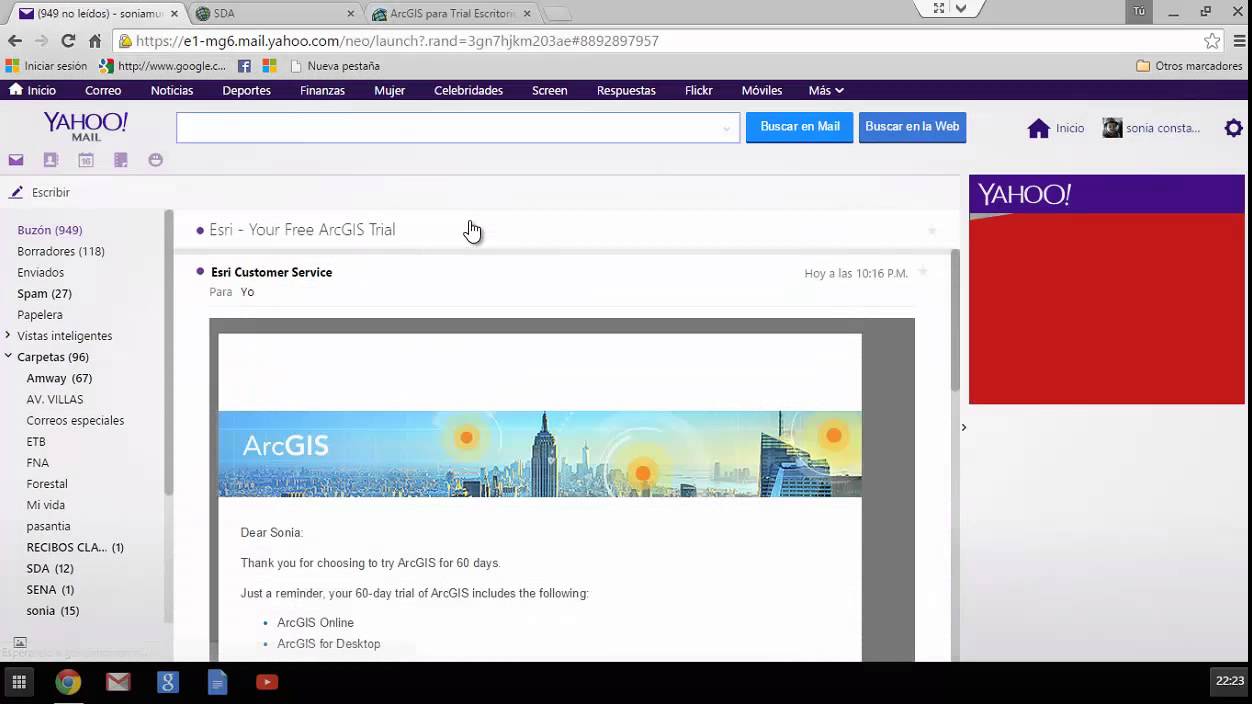Screen dimensions: 1252x704
Task: Open a new browser tab
Action: pyautogui.click(x=556, y=13)
